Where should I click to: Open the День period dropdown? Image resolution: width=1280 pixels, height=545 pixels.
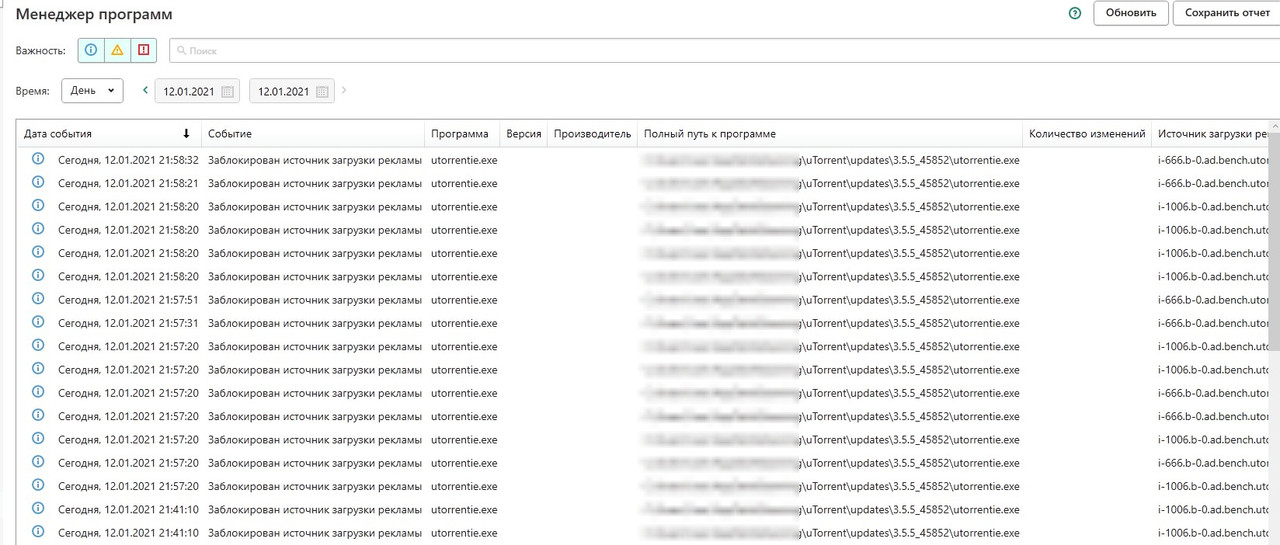tap(92, 91)
